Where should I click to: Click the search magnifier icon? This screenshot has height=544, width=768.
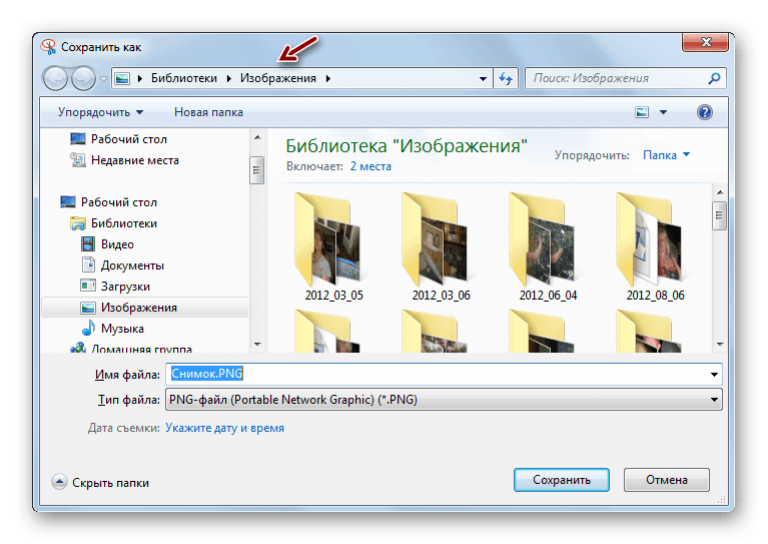pyautogui.click(x=714, y=78)
